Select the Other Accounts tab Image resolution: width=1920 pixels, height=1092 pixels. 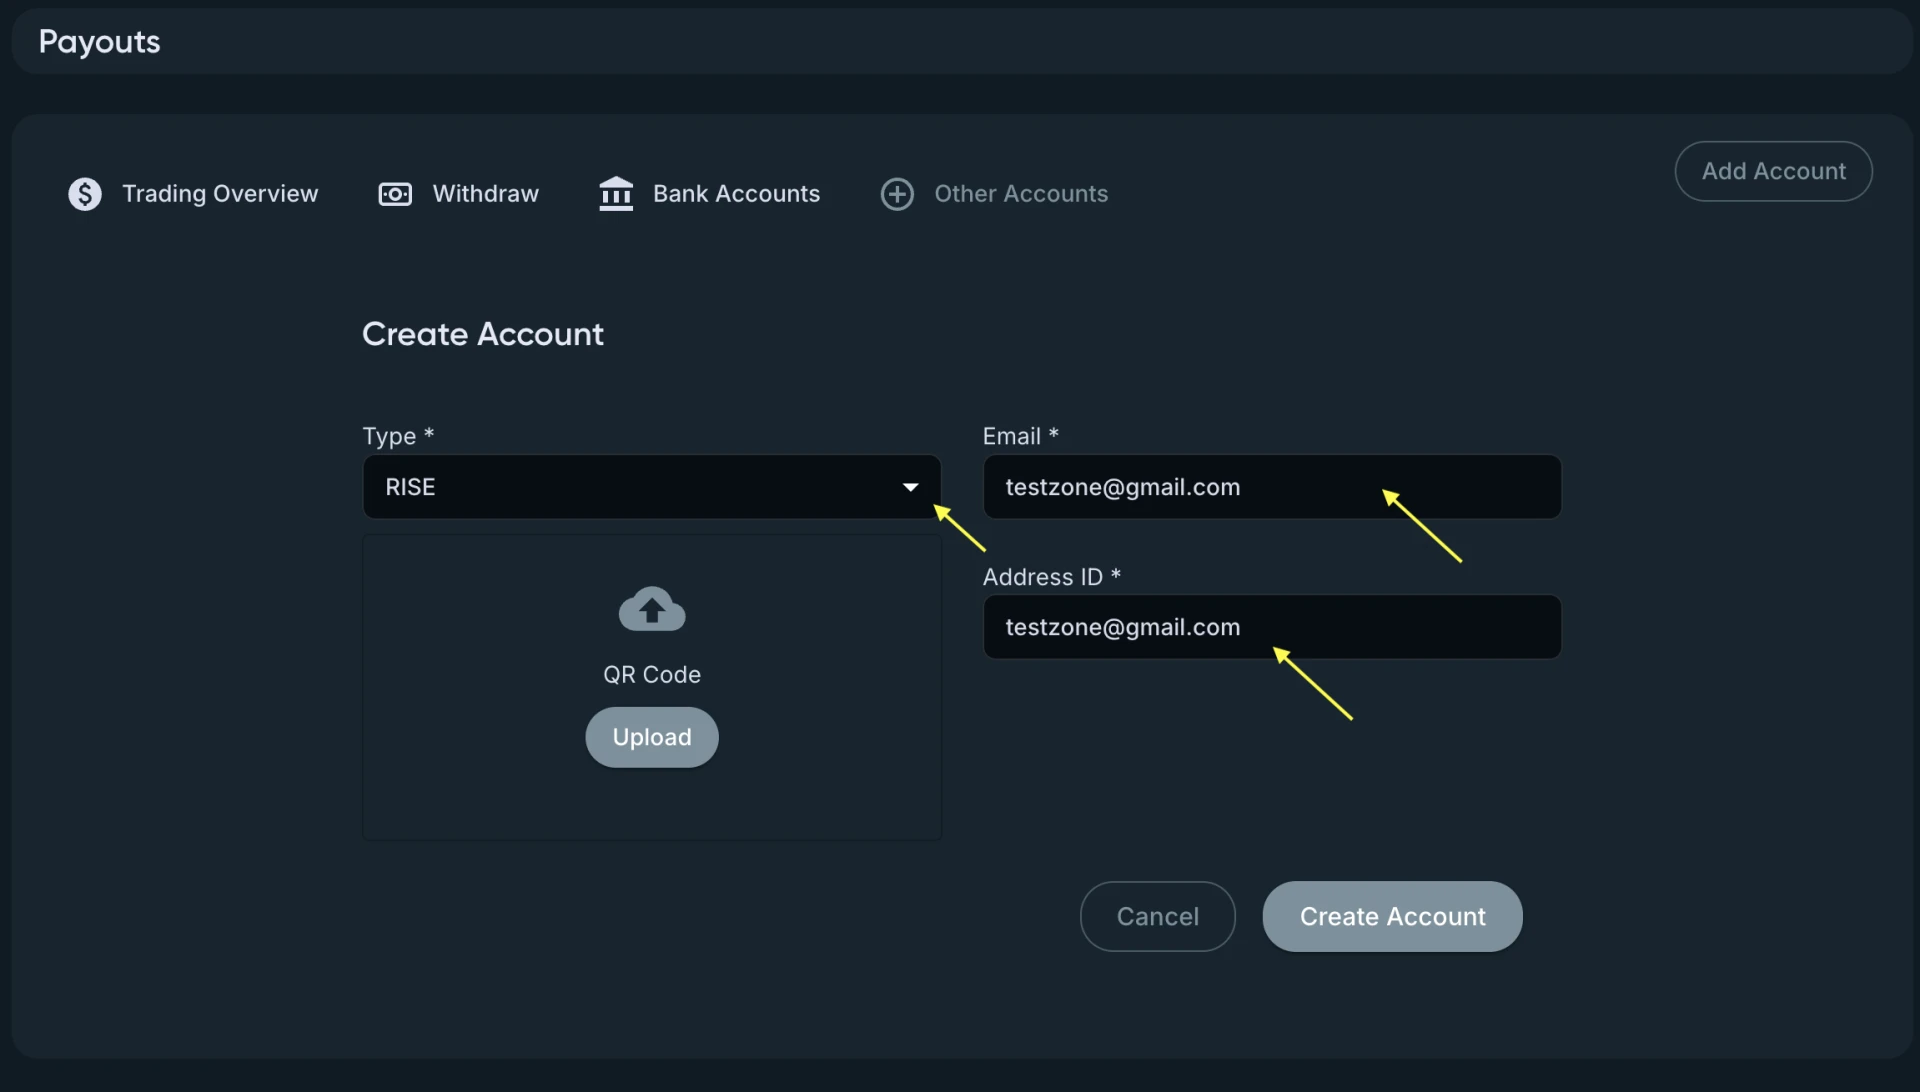tap(1021, 194)
